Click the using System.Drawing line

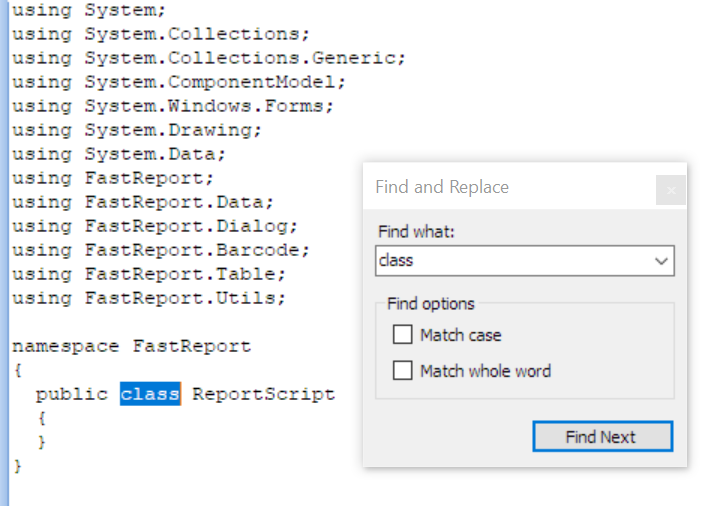(137, 130)
